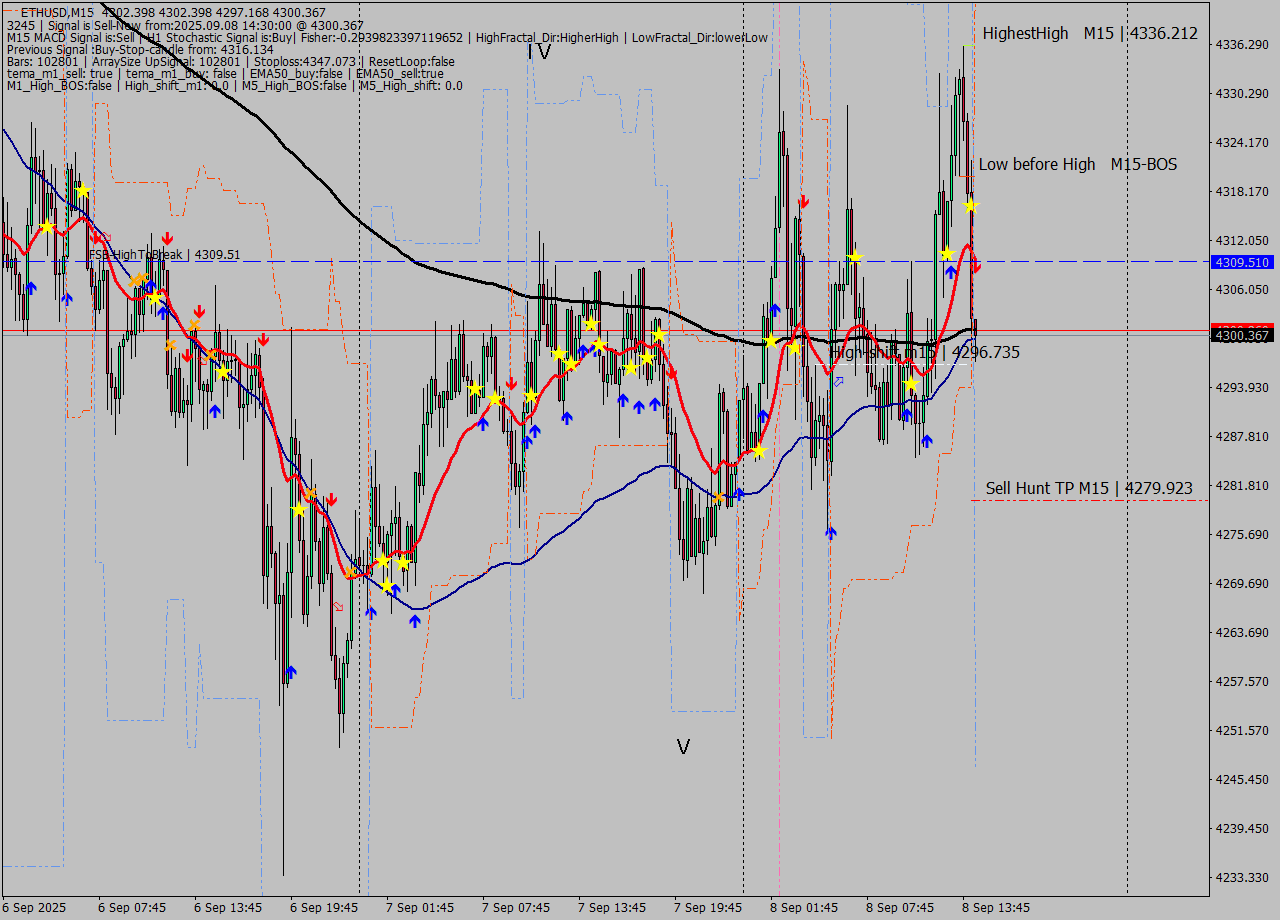Click the blue up arrow at the 6 Sep low
The width and height of the screenshot is (1280, 920).
[290, 672]
